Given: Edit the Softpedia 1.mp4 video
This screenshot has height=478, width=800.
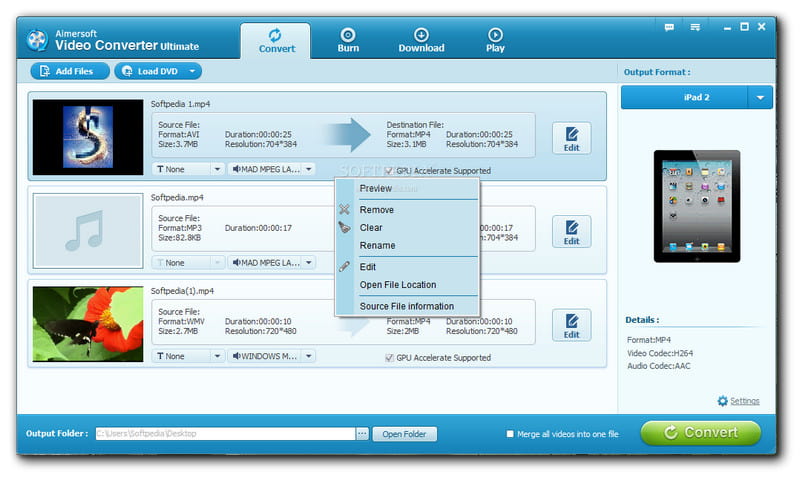Looking at the screenshot, I should (x=571, y=138).
